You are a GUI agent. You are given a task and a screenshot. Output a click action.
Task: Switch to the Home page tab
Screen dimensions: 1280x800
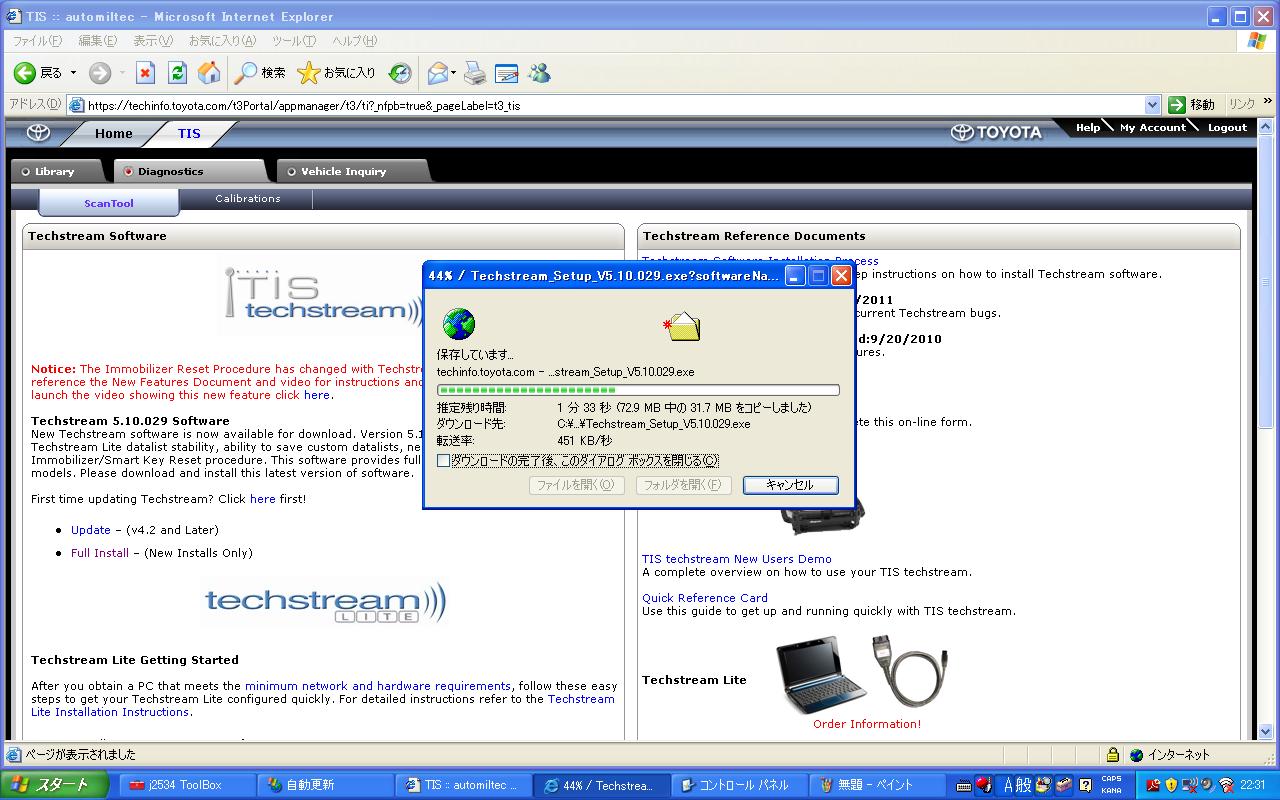coord(114,134)
